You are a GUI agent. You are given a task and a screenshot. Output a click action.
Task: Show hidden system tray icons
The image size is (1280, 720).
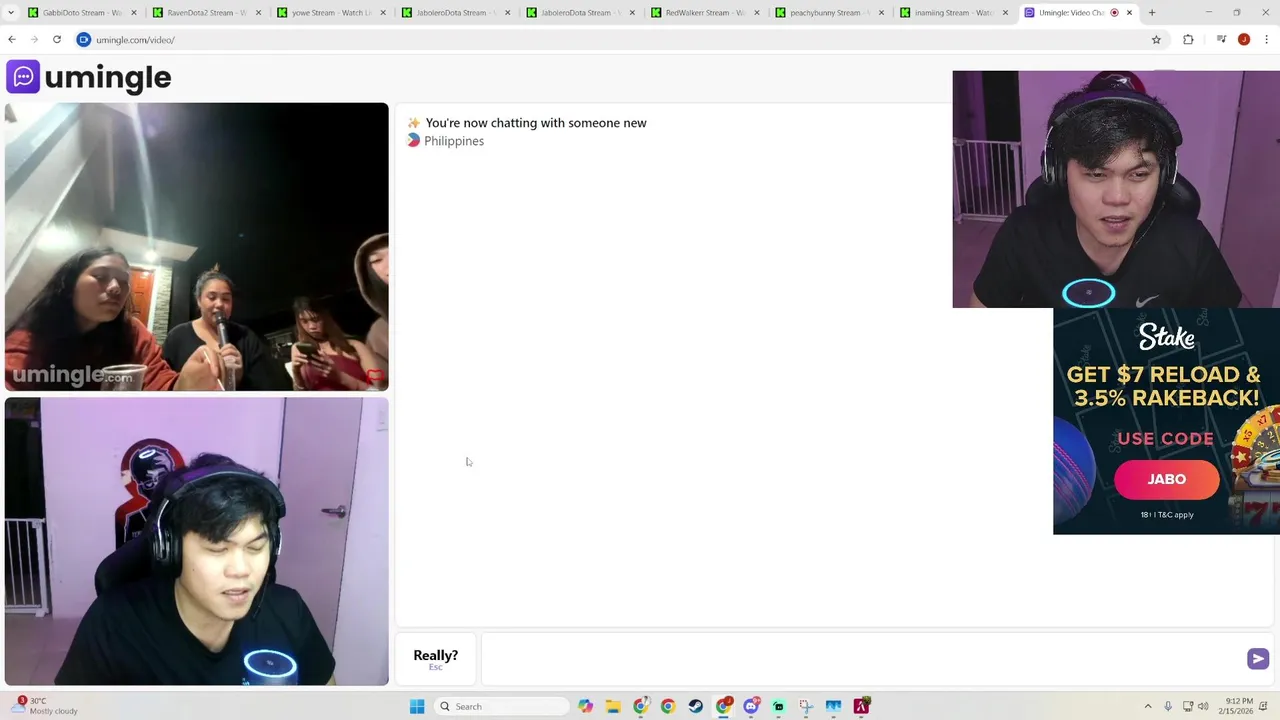1148,707
